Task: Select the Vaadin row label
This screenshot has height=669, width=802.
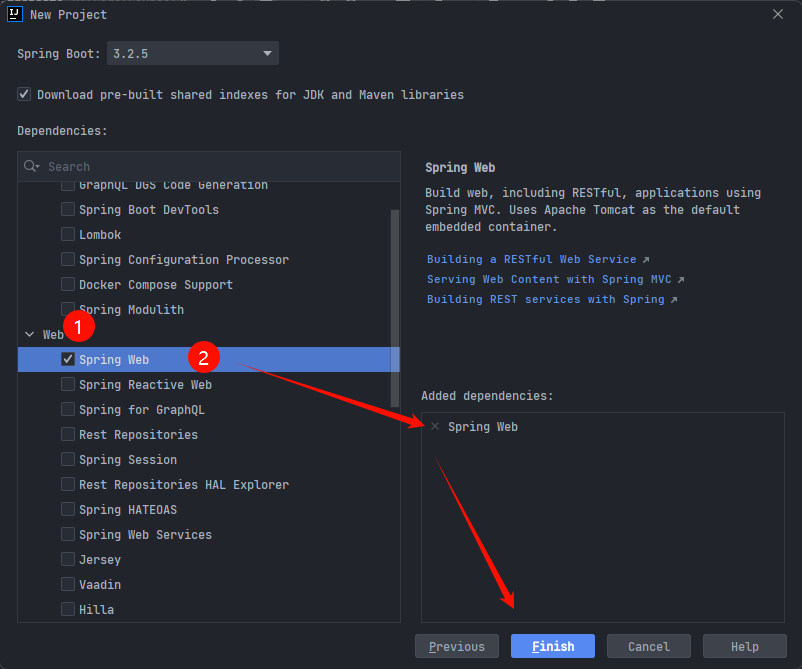Action: tap(100, 585)
